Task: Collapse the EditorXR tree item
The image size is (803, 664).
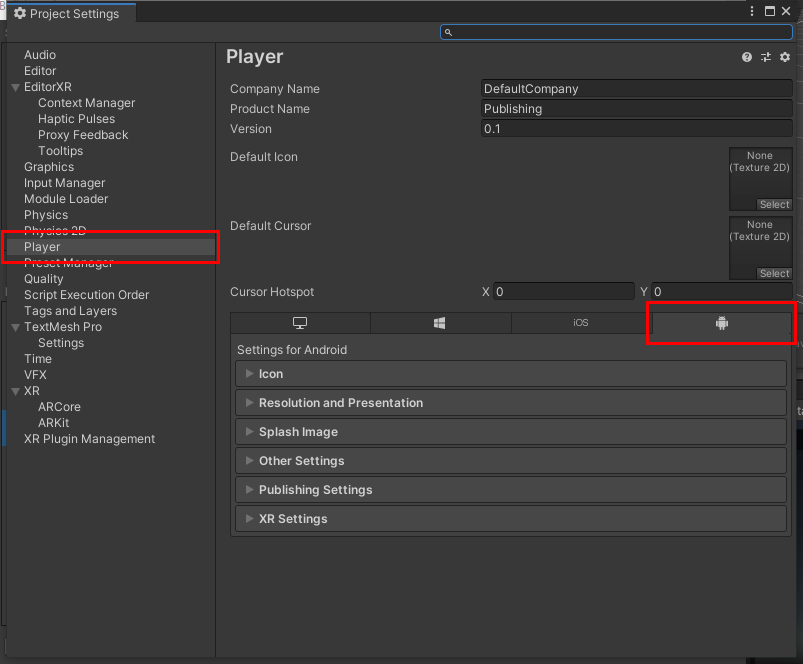Action: click(x=14, y=86)
